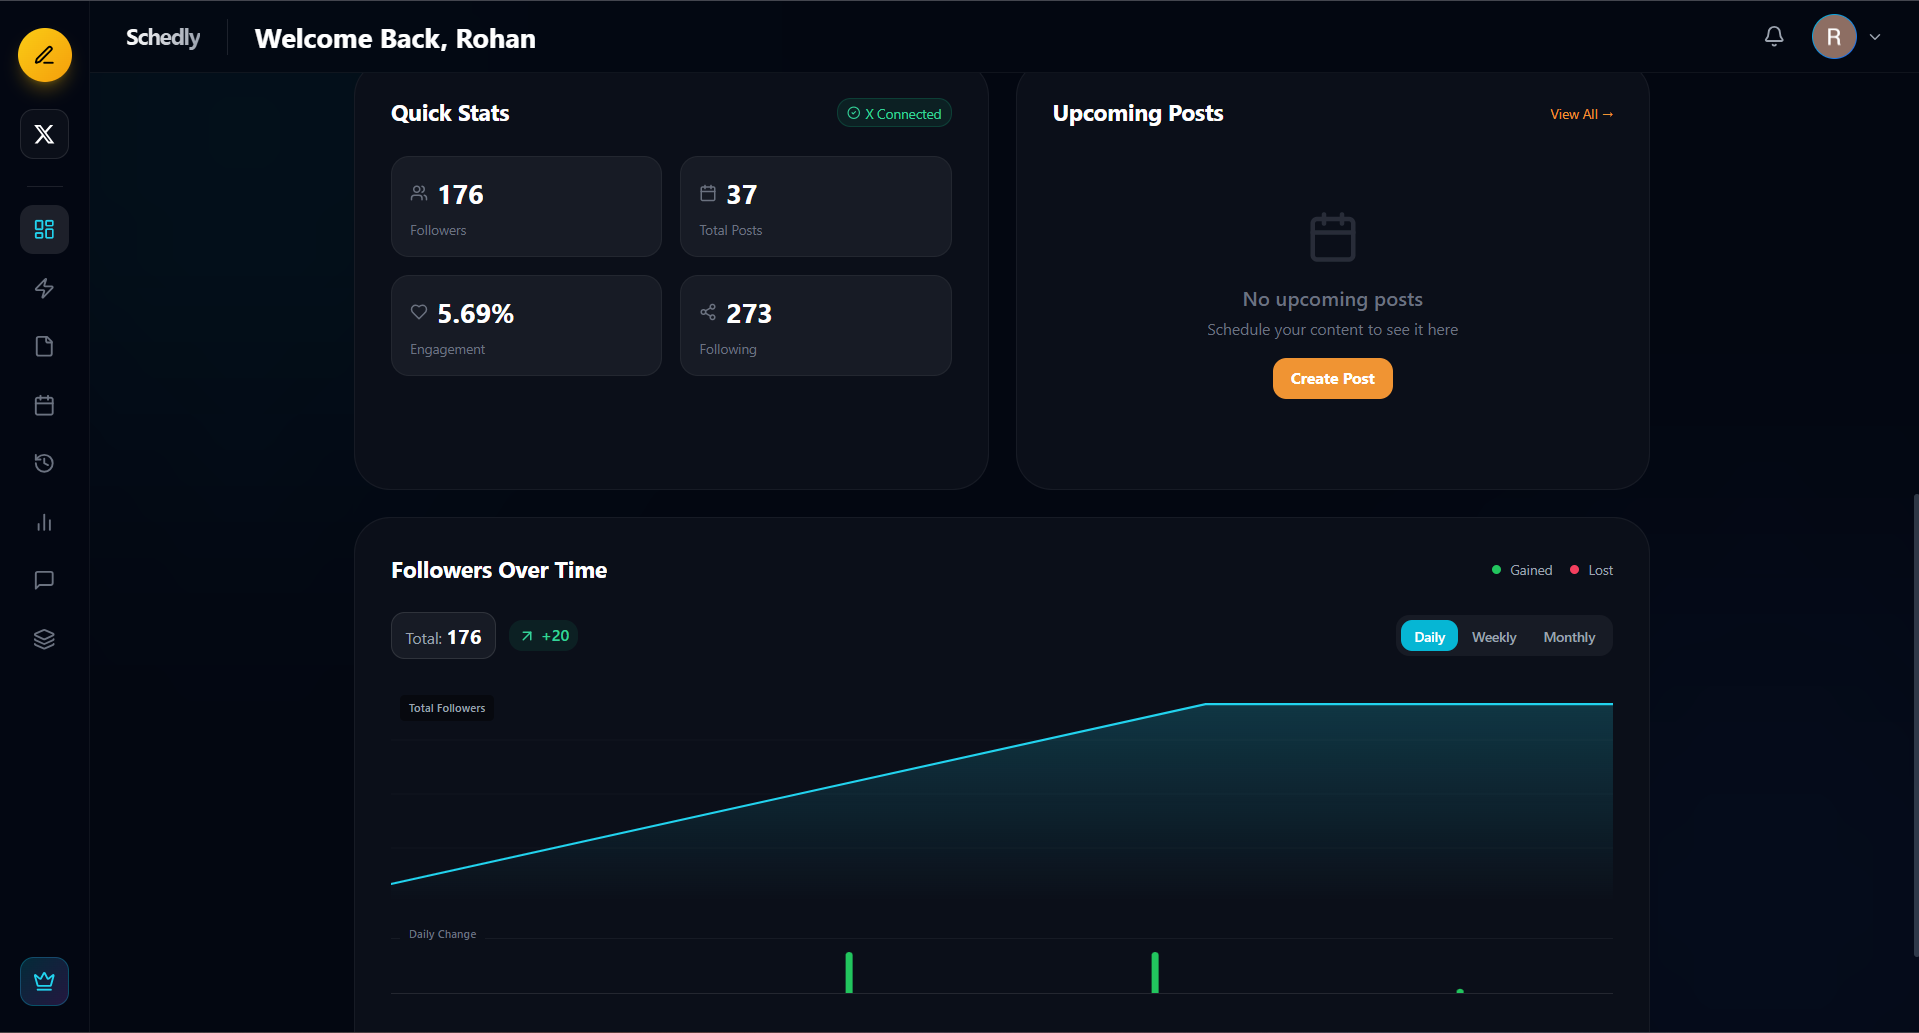This screenshot has height=1033, width=1919.
Task: Open the bar chart analytics icon
Action: pos(45,522)
